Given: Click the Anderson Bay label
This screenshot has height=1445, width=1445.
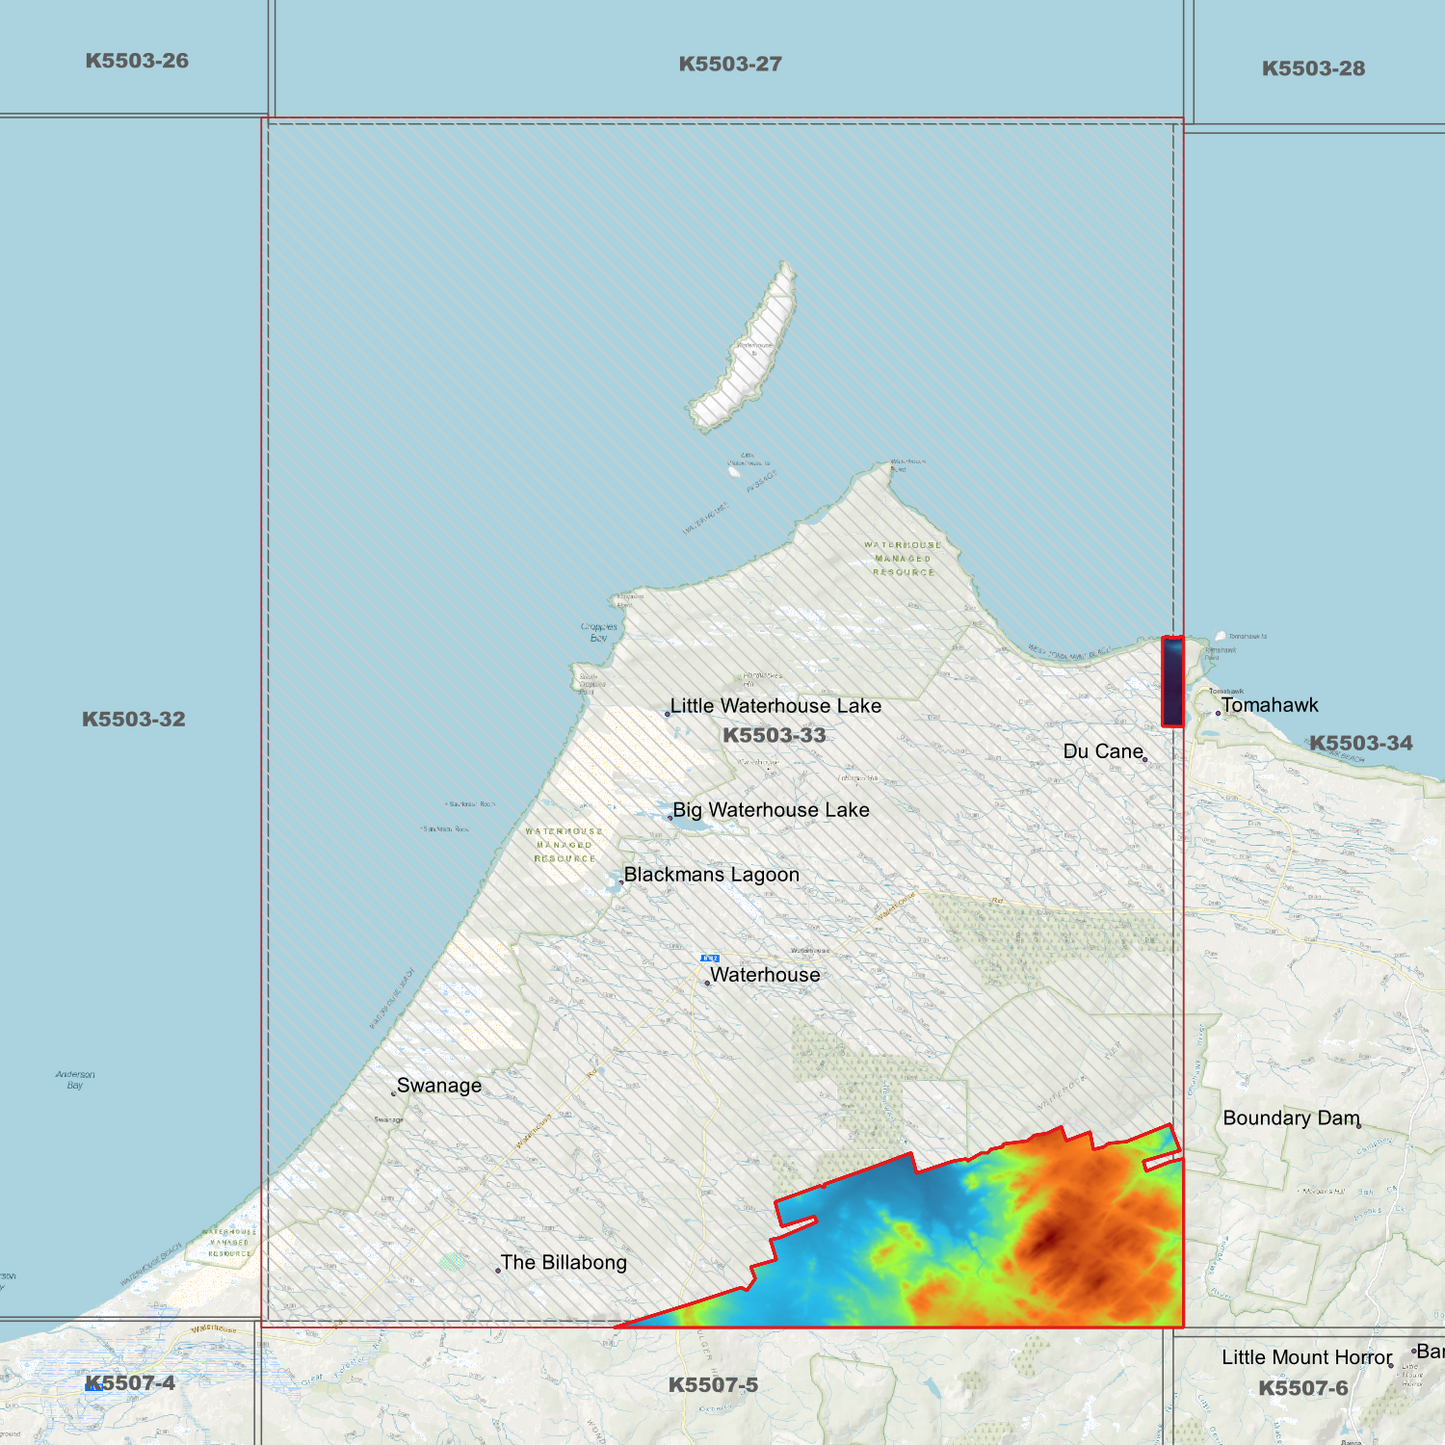Looking at the screenshot, I should coord(75,1080).
